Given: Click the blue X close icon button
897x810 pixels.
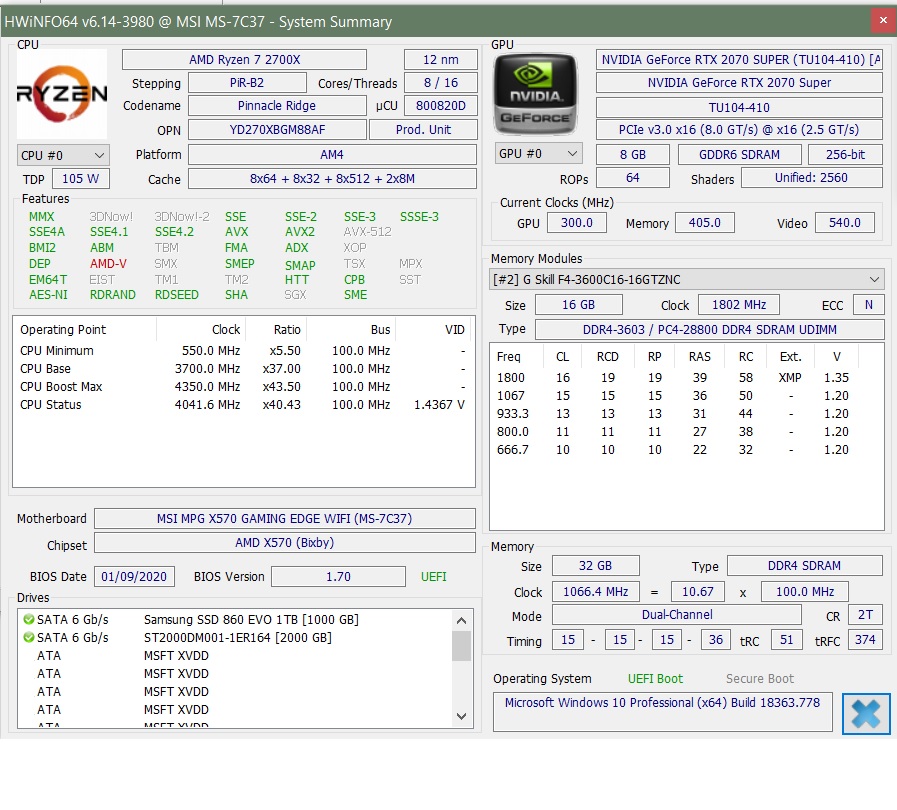Looking at the screenshot, I should (866, 713).
